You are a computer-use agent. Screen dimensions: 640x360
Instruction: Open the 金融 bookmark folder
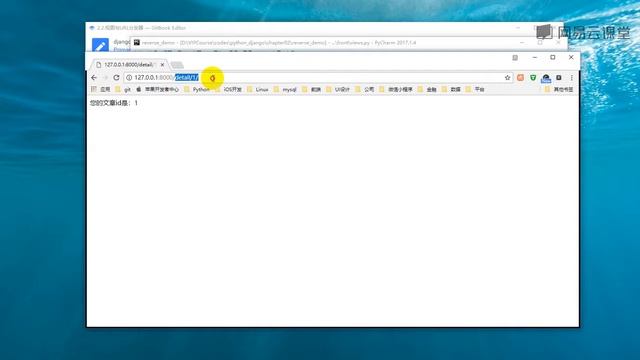tap(427, 89)
